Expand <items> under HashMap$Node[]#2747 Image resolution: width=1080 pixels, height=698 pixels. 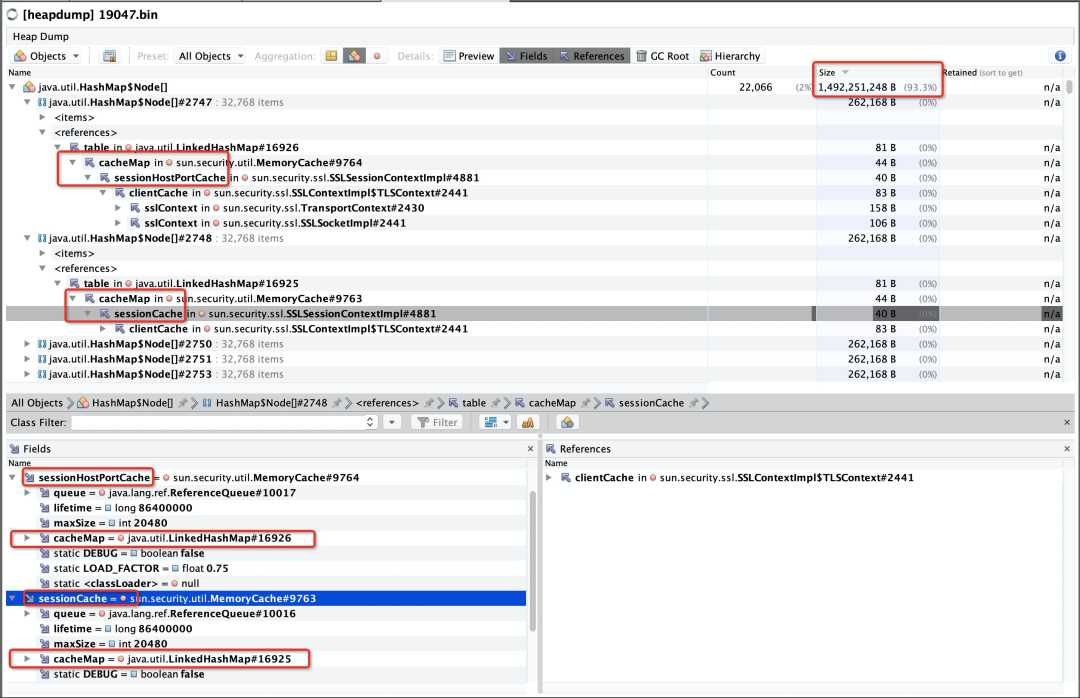point(42,117)
